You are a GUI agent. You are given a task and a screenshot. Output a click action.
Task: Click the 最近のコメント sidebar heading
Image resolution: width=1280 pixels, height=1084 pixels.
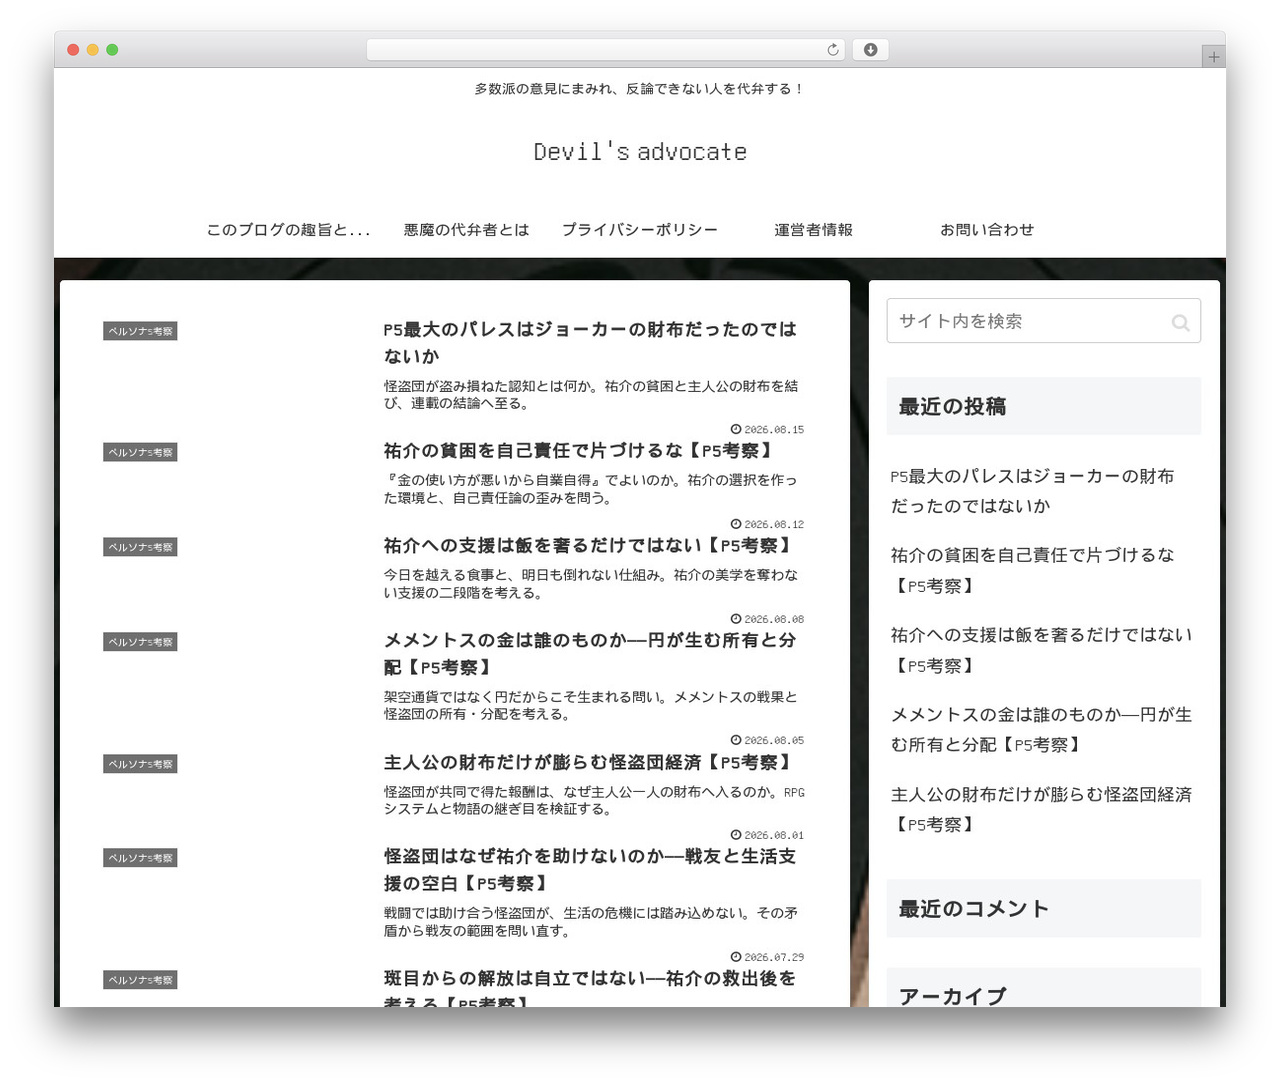1043,908
